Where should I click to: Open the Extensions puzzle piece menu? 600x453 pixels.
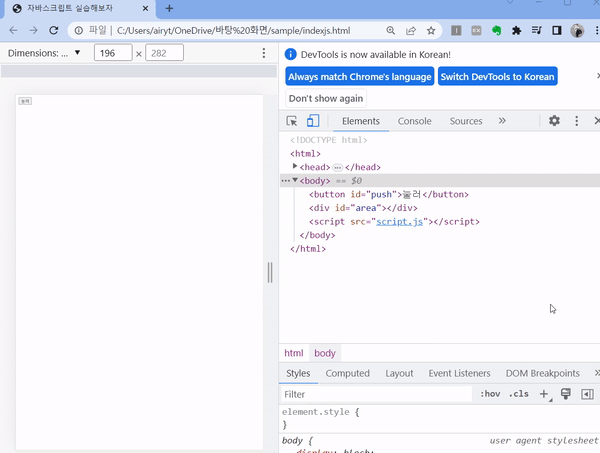tap(517, 31)
